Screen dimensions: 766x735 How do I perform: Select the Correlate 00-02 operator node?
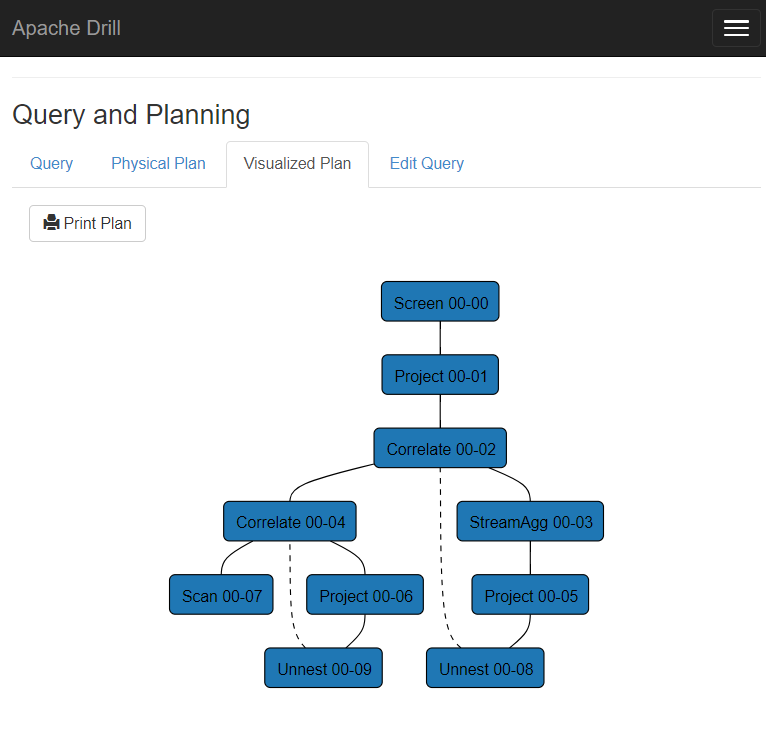pos(440,449)
